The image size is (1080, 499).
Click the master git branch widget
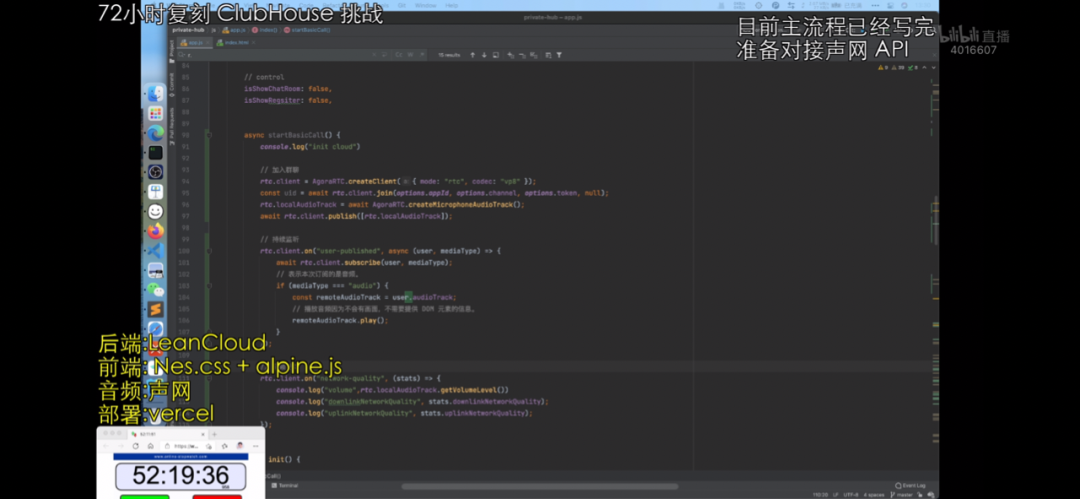(901, 495)
